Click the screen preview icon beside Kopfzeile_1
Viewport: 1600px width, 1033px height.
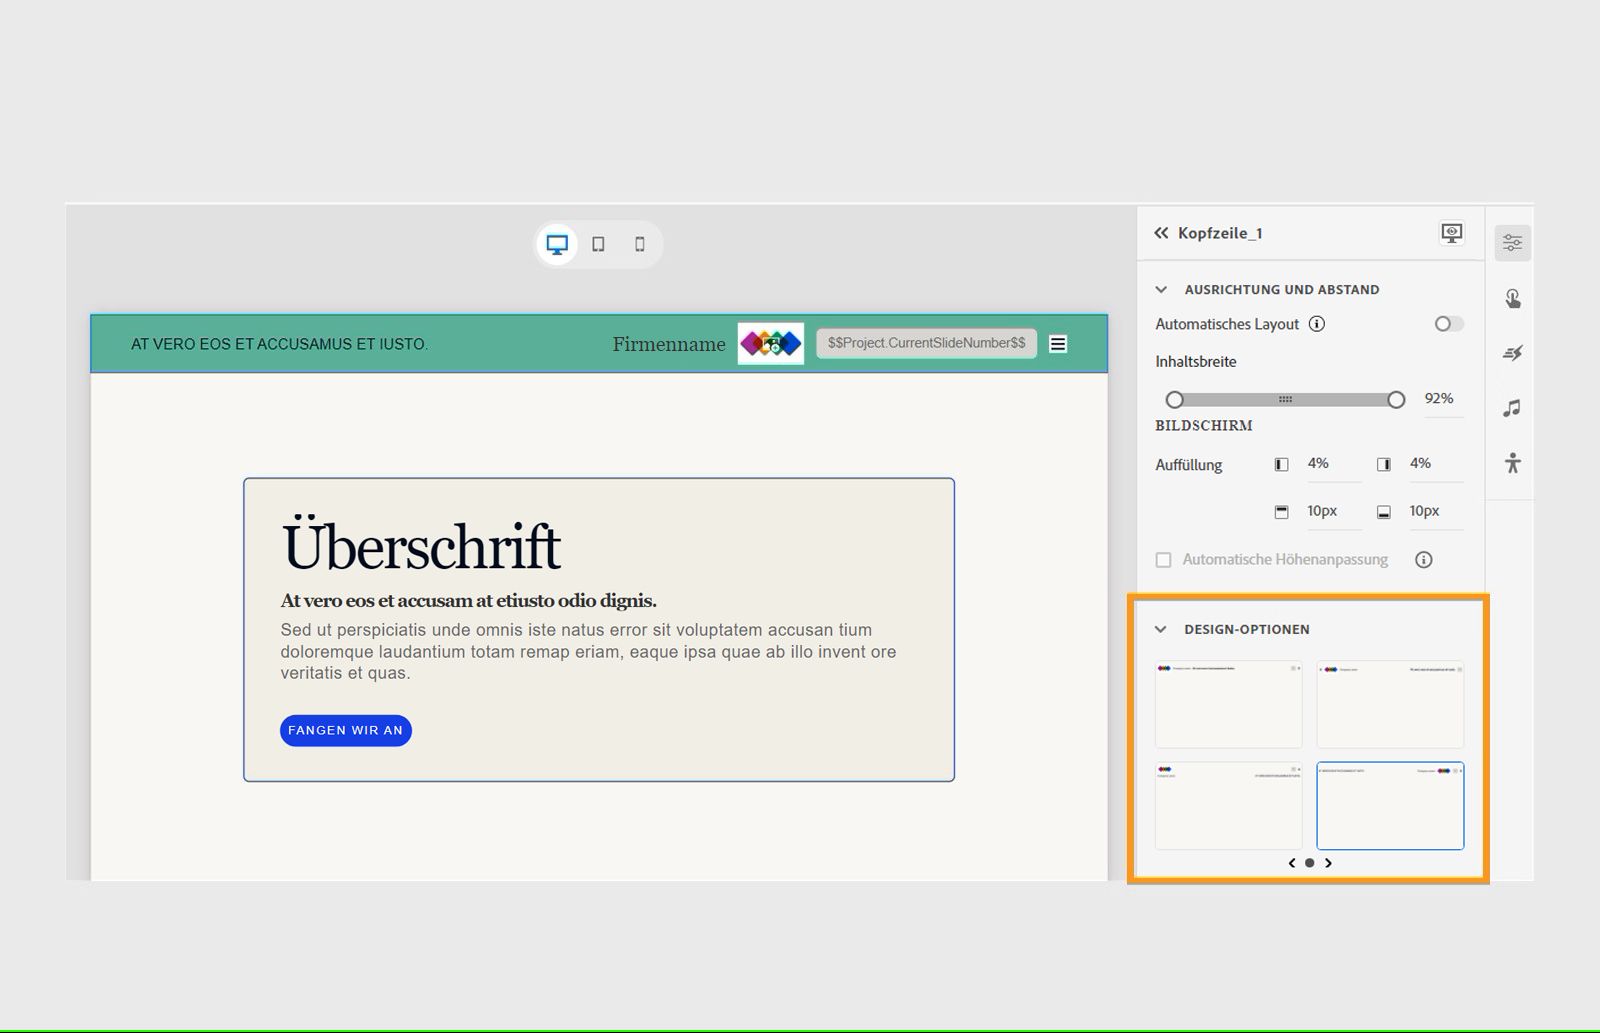1451,233
